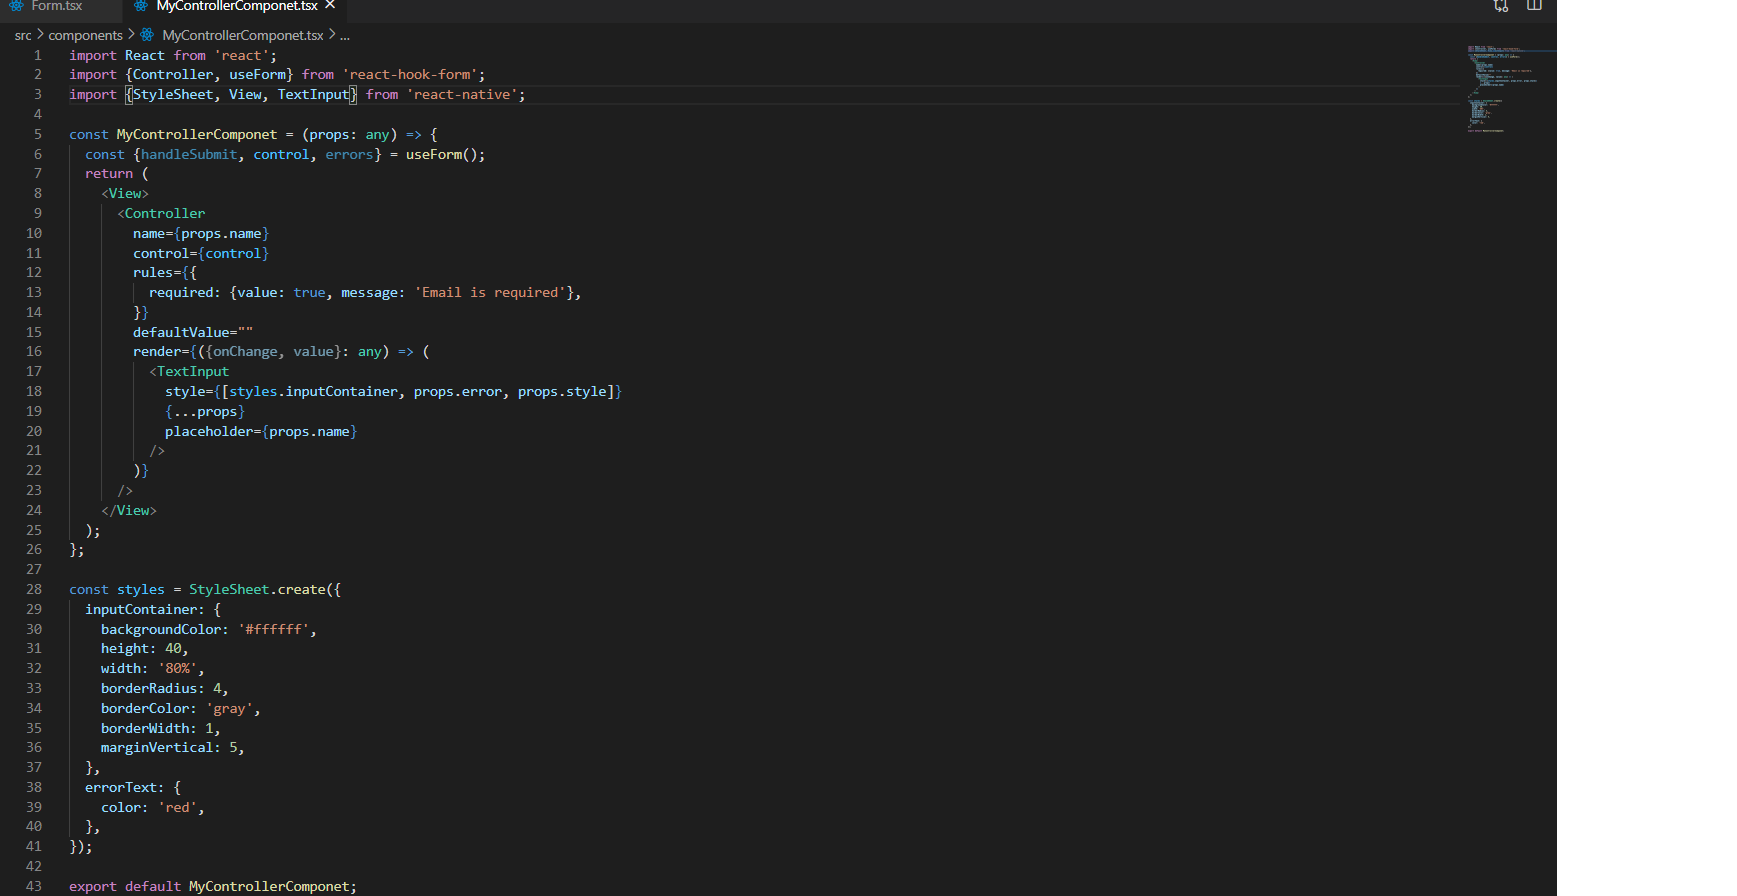Click the React icon on Form.tsx tab
This screenshot has height=896, width=1737.
16,6
